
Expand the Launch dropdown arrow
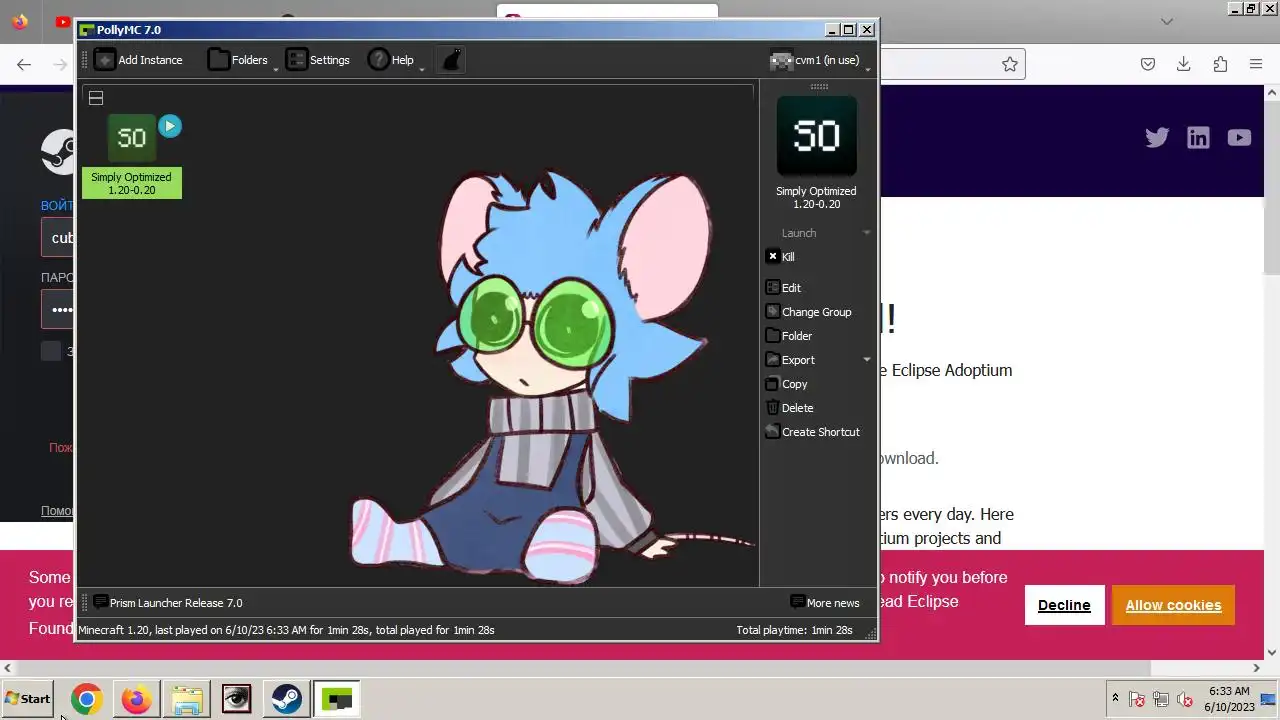point(866,233)
